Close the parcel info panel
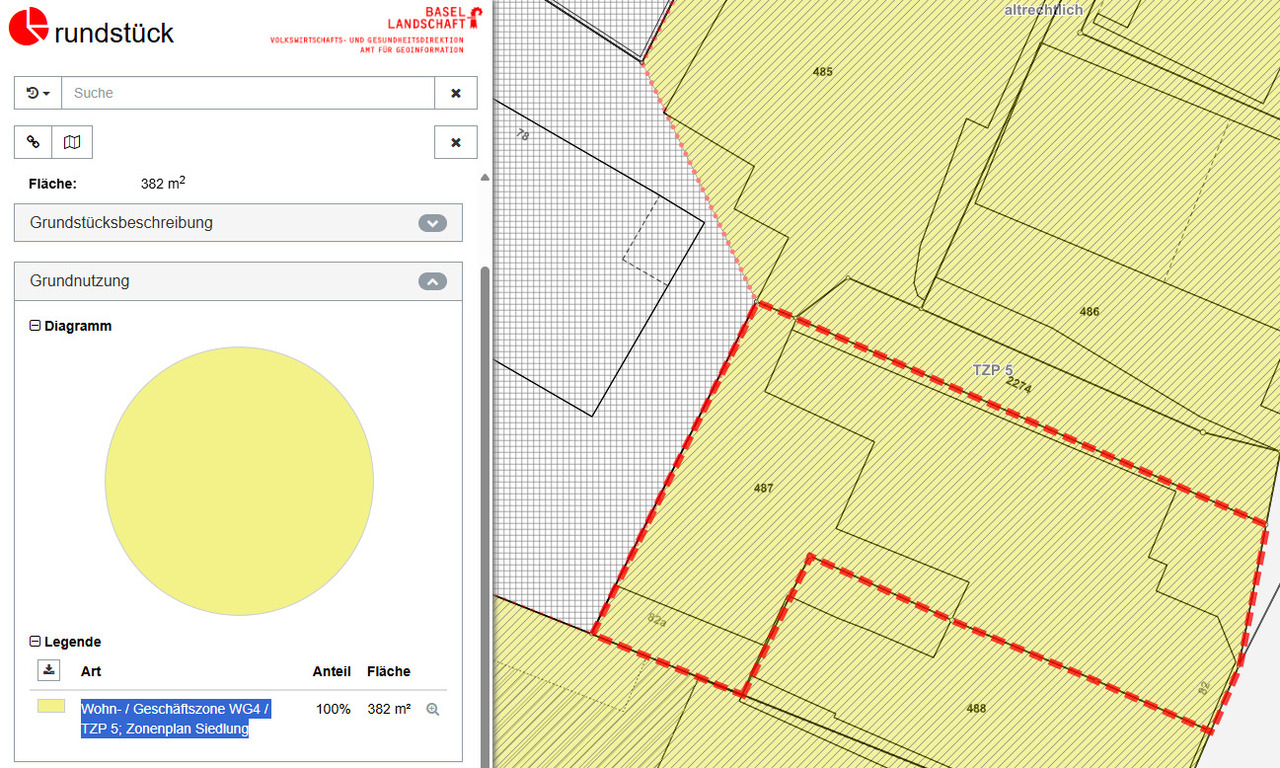1280x768 pixels. [x=456, y=142]
